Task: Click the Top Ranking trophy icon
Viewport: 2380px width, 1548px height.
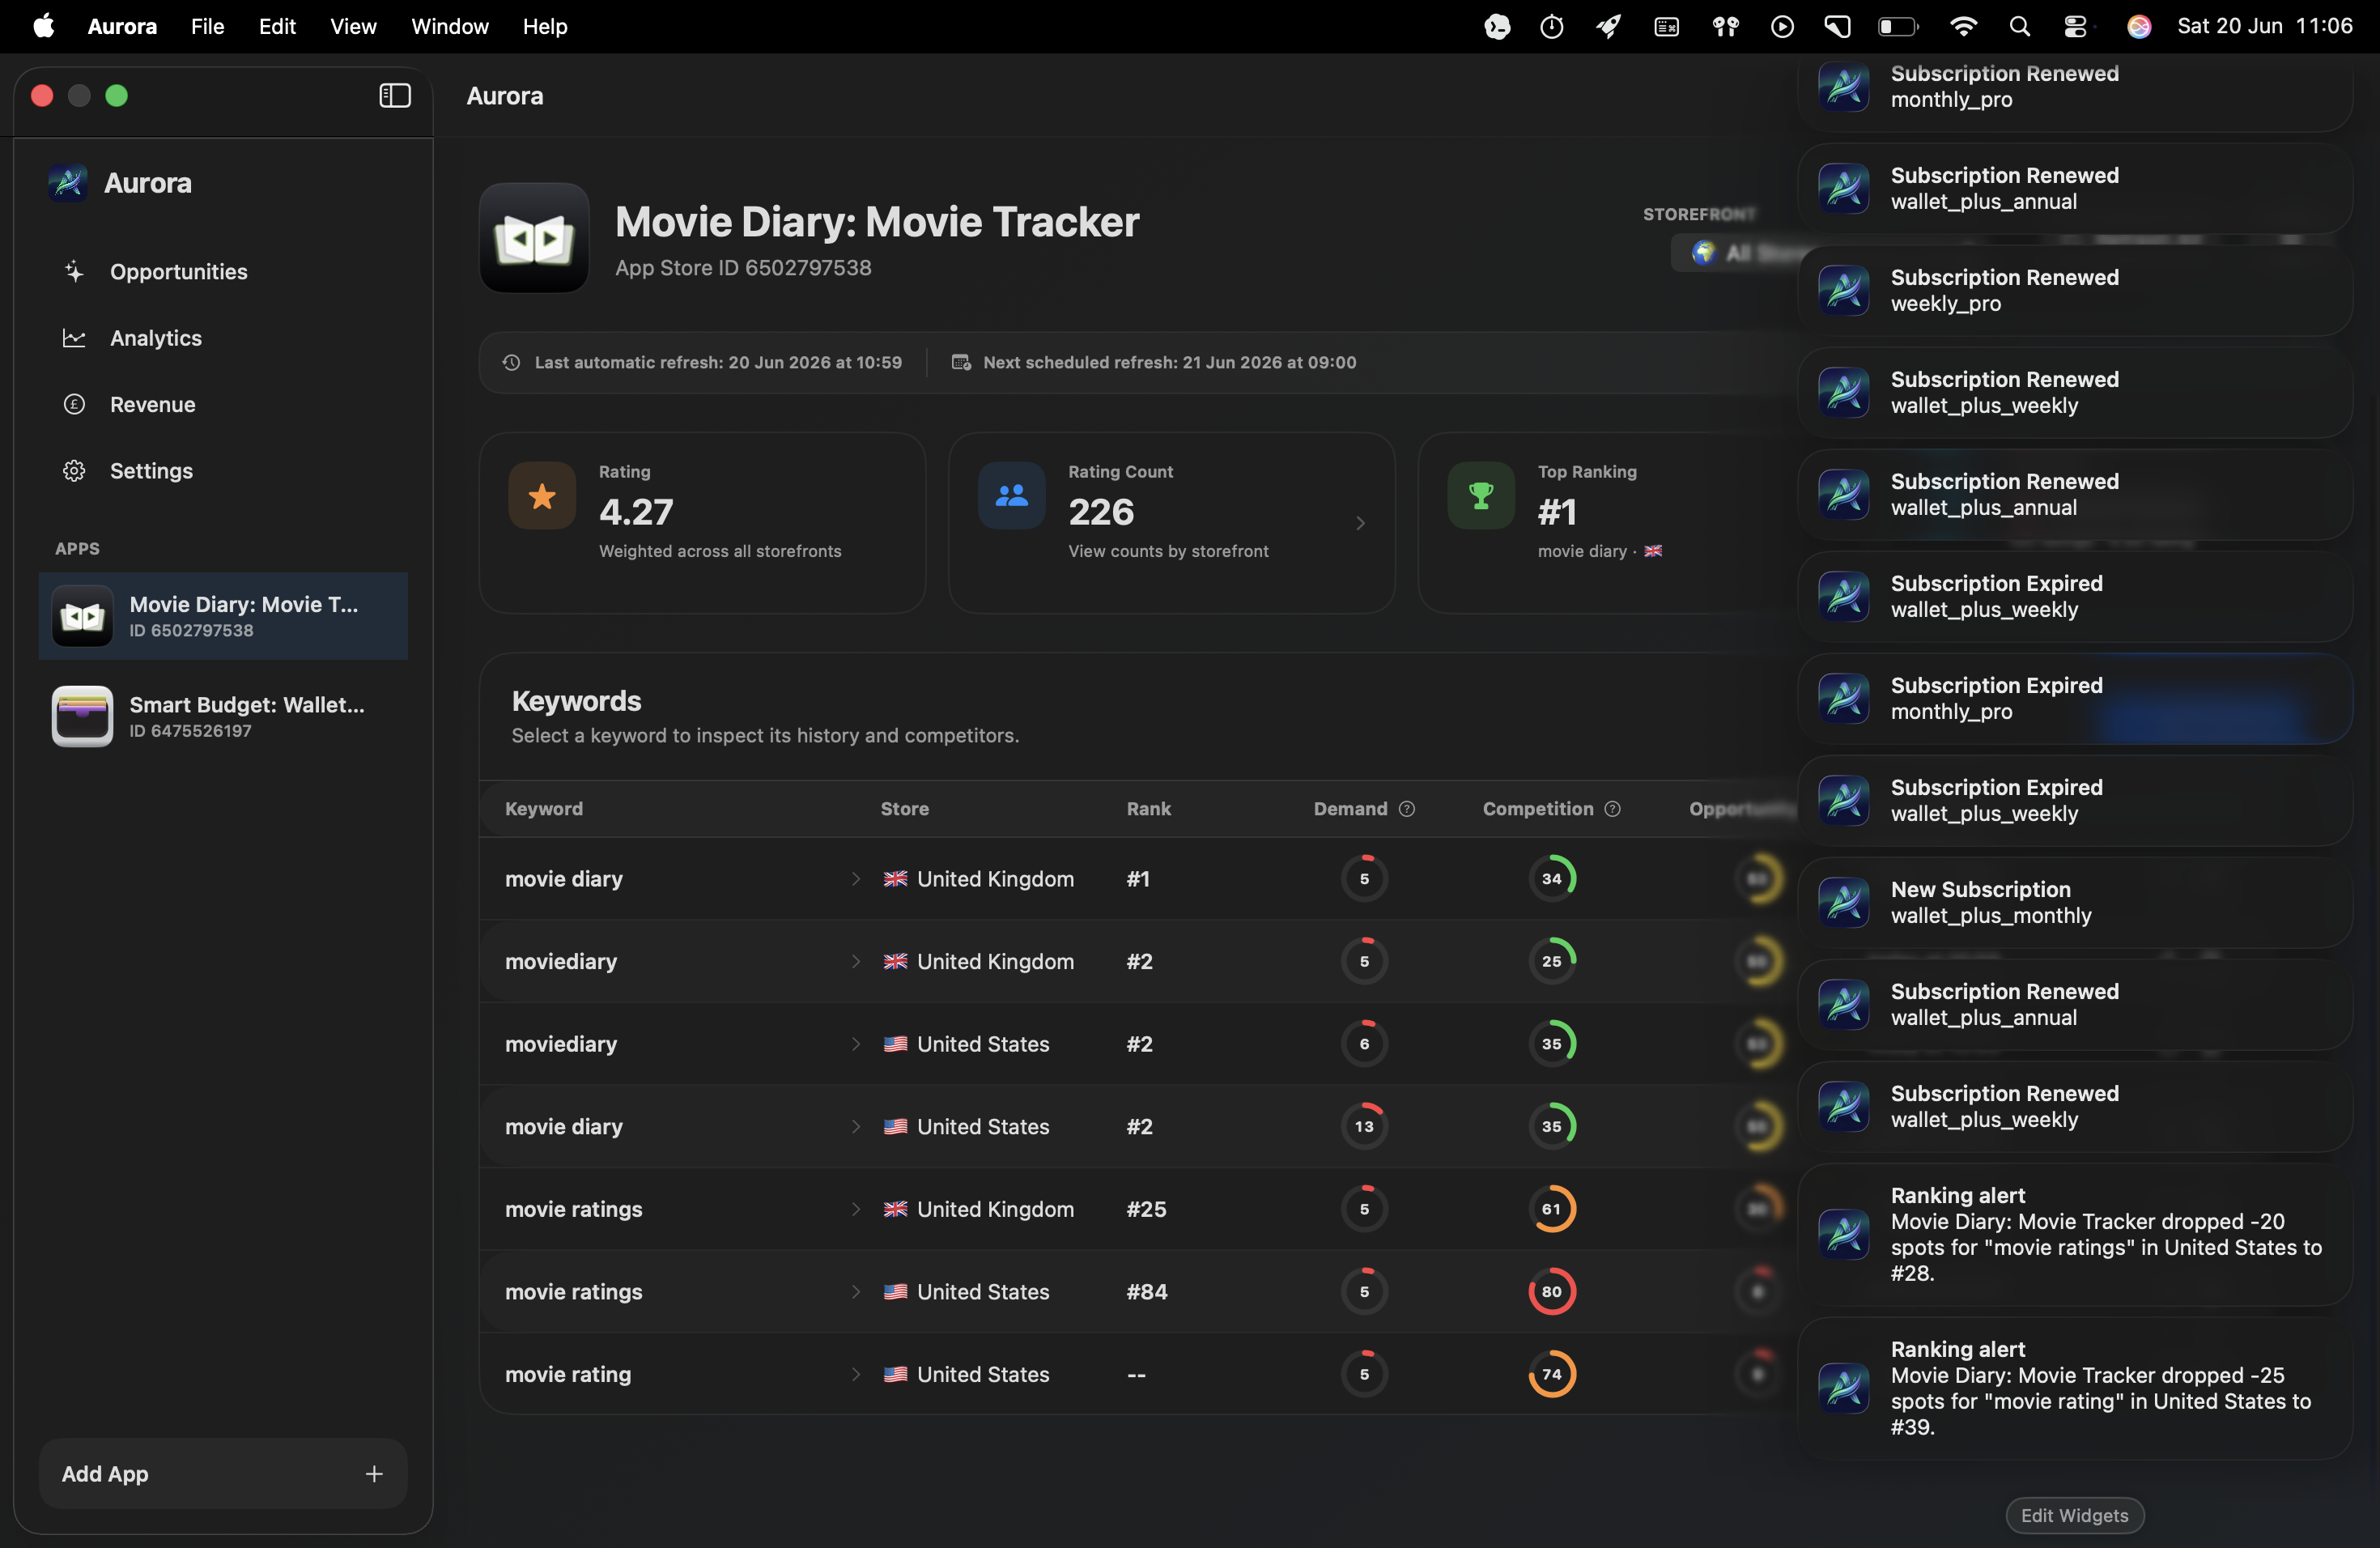Action: pos(1480,495)
